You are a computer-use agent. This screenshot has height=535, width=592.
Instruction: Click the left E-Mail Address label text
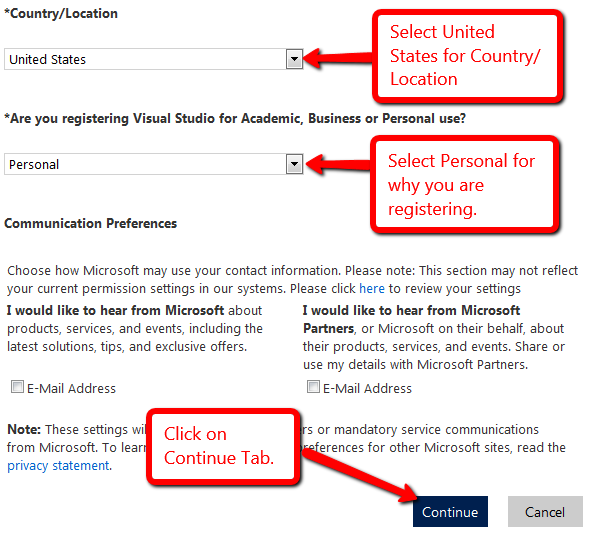click(x=71, y=389)
